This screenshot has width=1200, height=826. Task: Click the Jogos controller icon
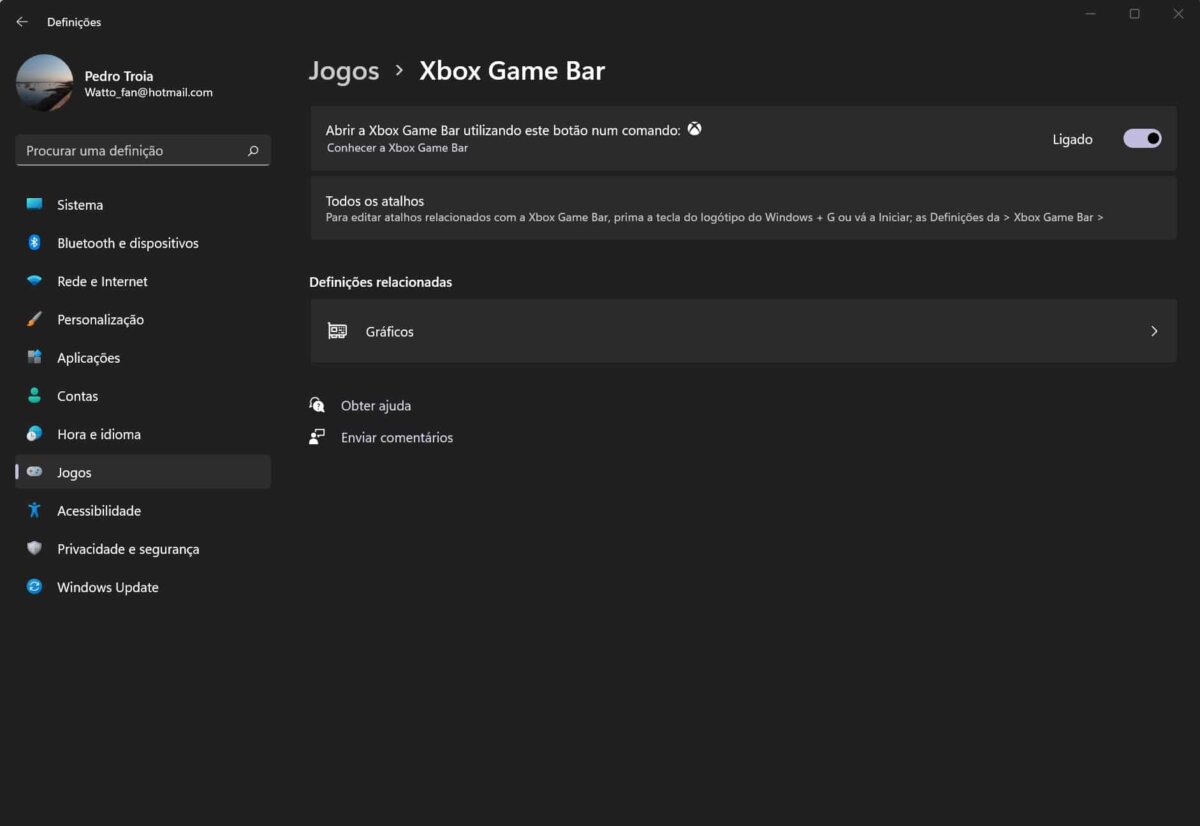click(x=35, y=472)
